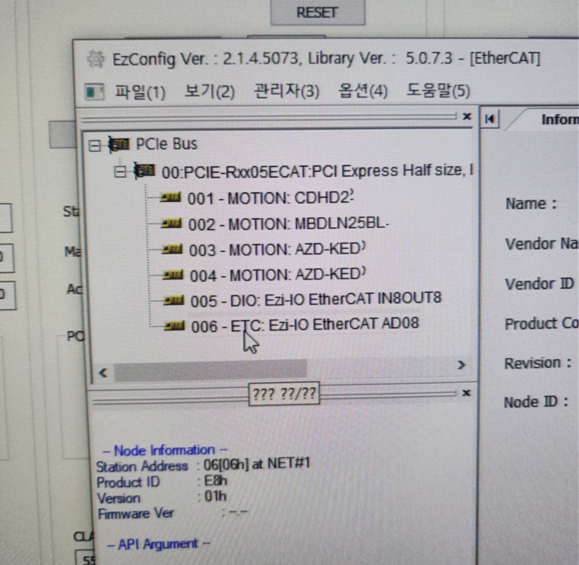Viewport: 579px width, 565px height.
Task: Select node 004 - MOTION: AZD-KED
Action: [278, 275]
